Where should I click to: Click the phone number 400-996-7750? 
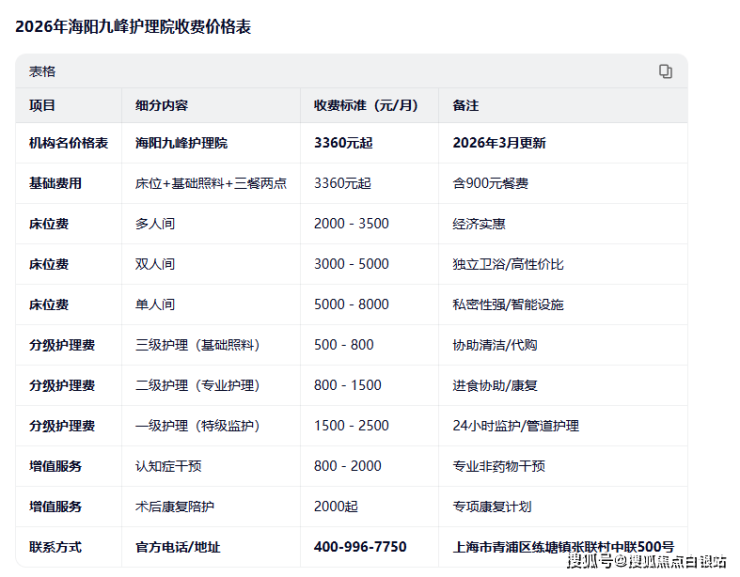pyautogui.click(x=360, y=547)
